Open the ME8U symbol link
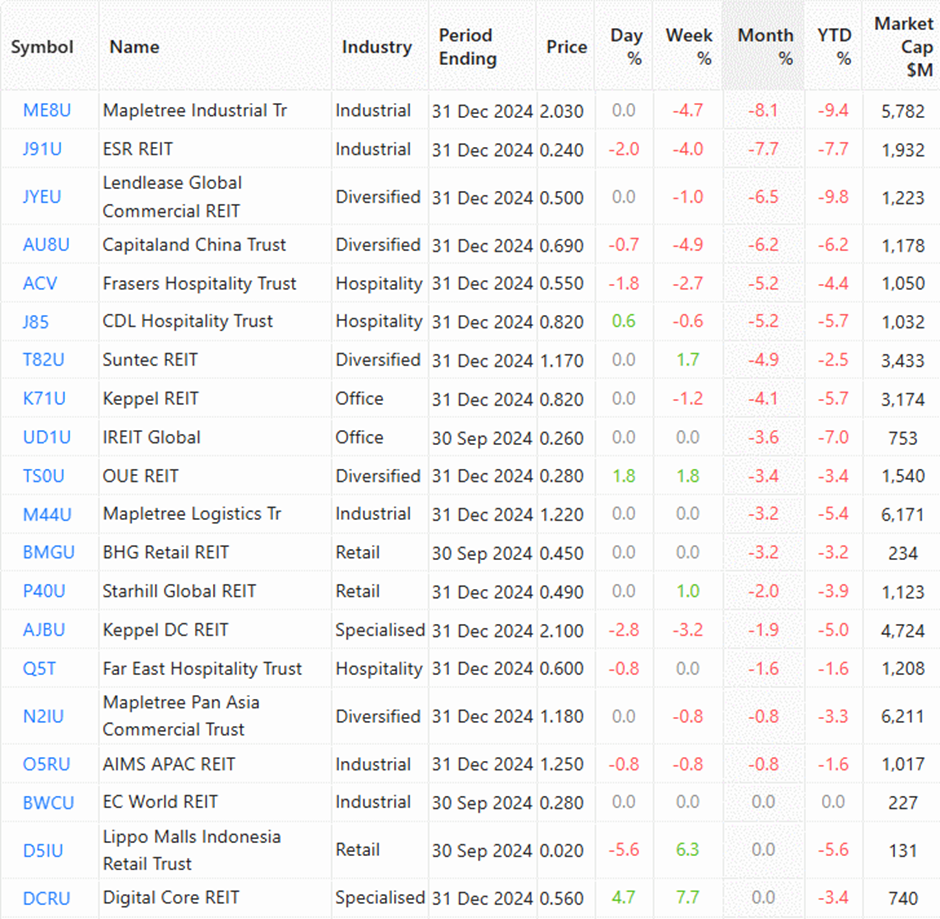The image size is (940, 919). (x=47, y=110)
